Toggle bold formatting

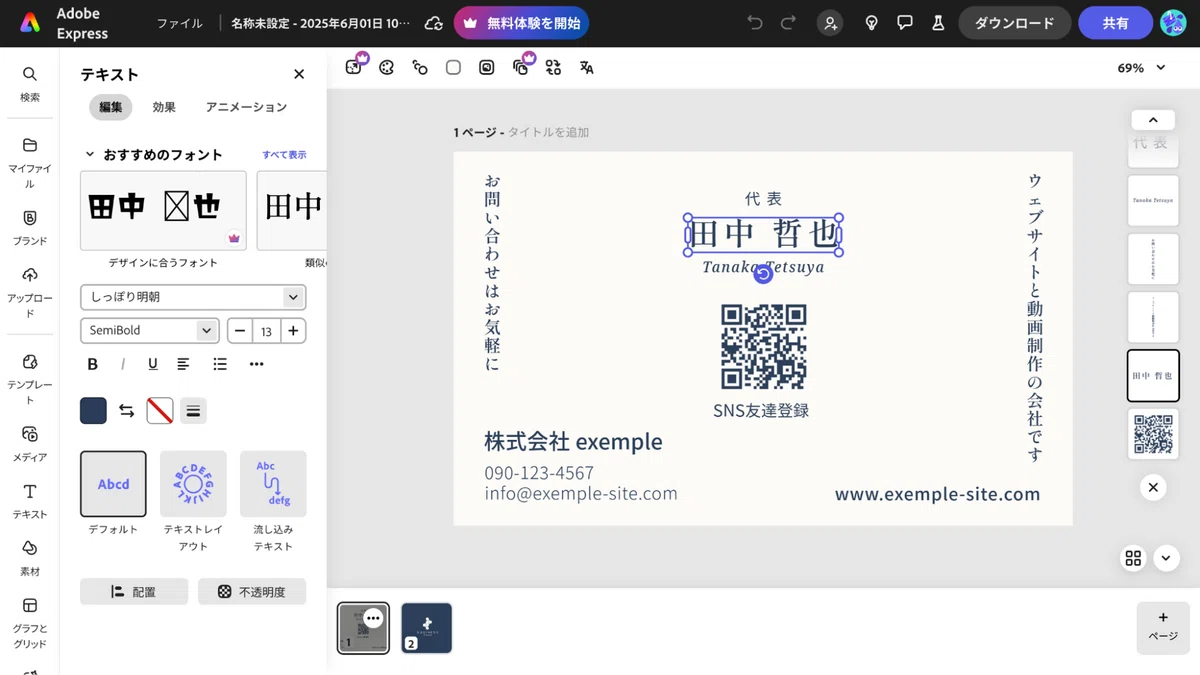pos(93,364)
